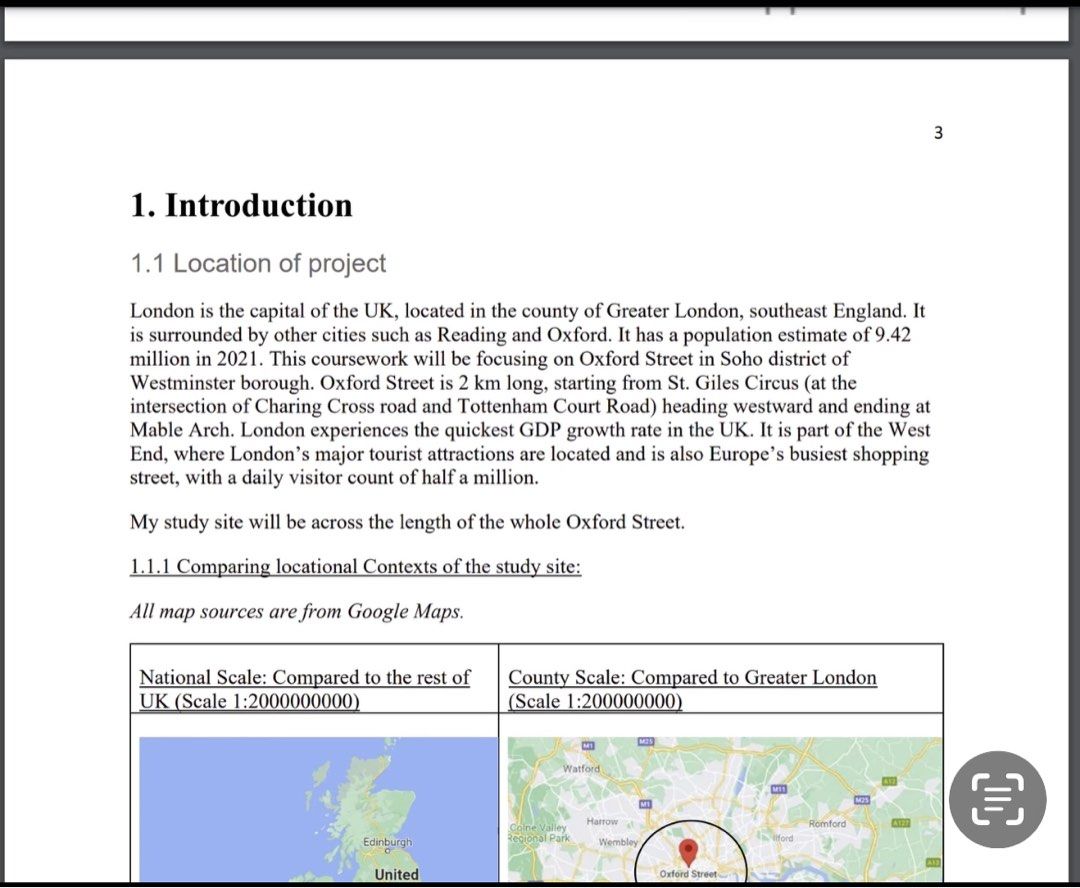Click the M1 road shield near Watford
The image size is (1080, 888).
588,744
